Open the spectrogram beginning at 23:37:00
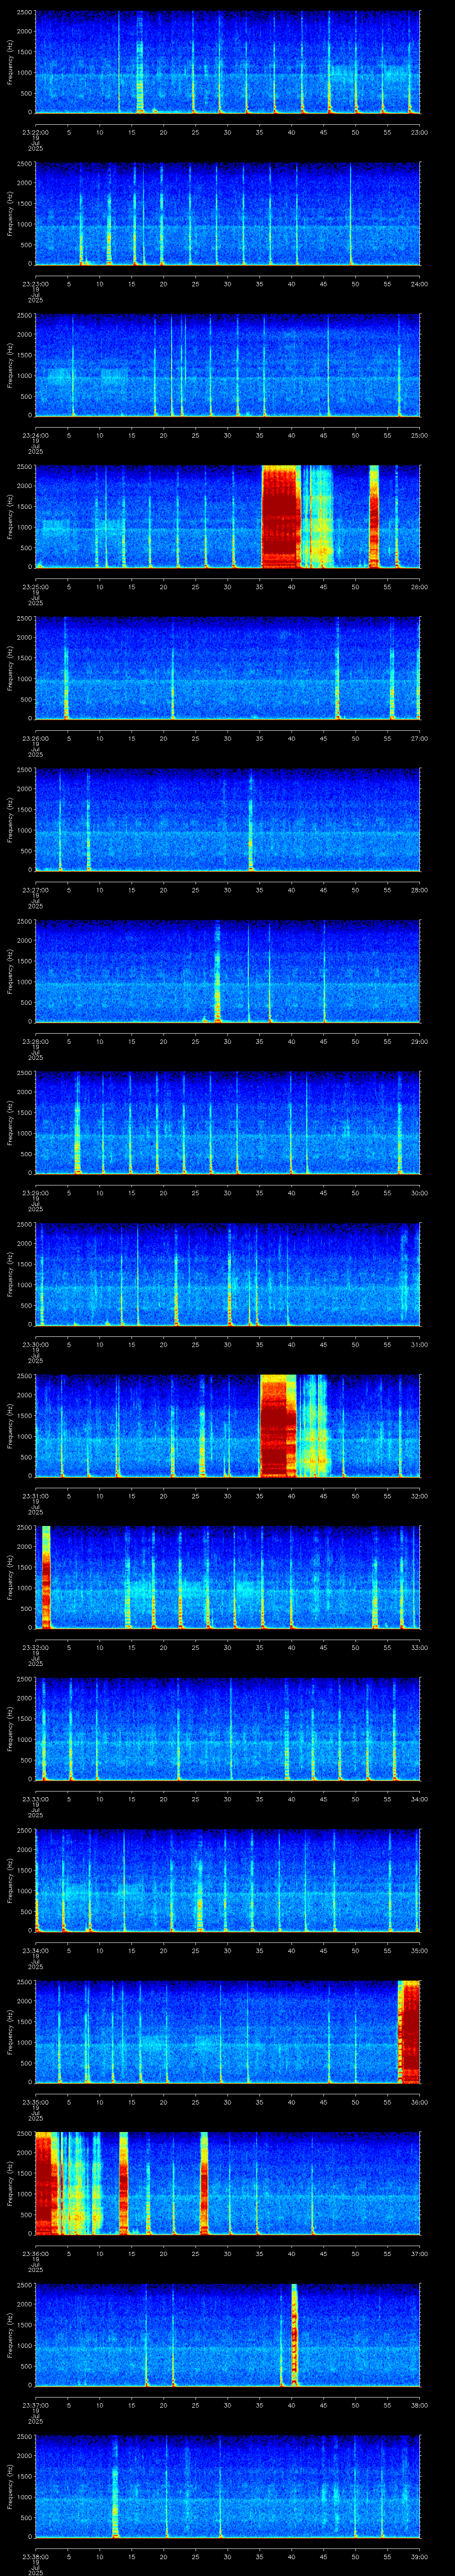This screenshot has width=455, height=2576. 227,2335
